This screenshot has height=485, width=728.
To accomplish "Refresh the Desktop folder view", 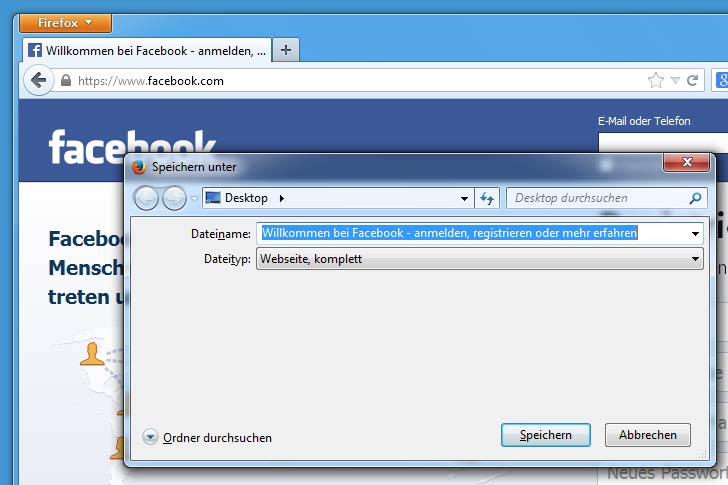I will pyautogui.click(x=487, y=199).
